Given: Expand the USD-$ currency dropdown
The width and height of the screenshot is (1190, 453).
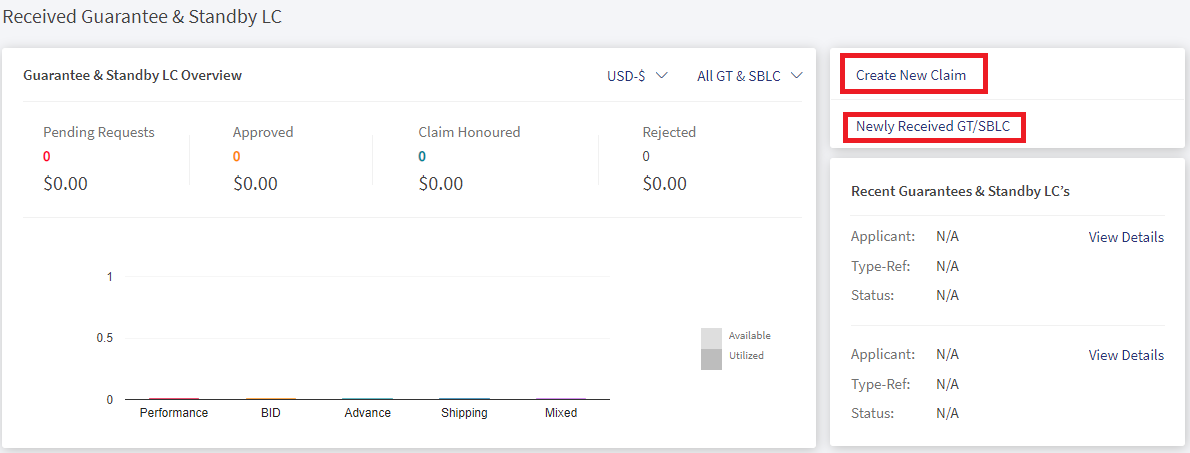Looking at the screenshot, I should click(x=637, y=76).
